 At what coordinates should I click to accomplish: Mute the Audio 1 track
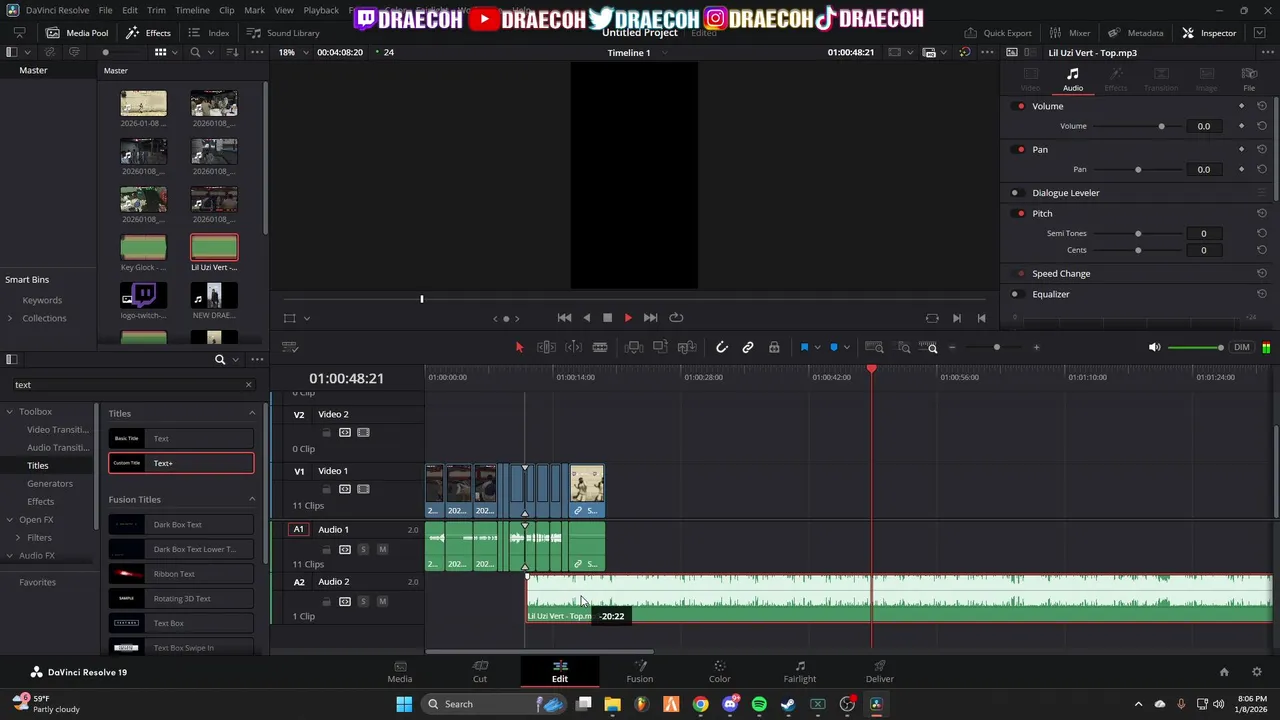pyautogui.click(x=382, y=549)
